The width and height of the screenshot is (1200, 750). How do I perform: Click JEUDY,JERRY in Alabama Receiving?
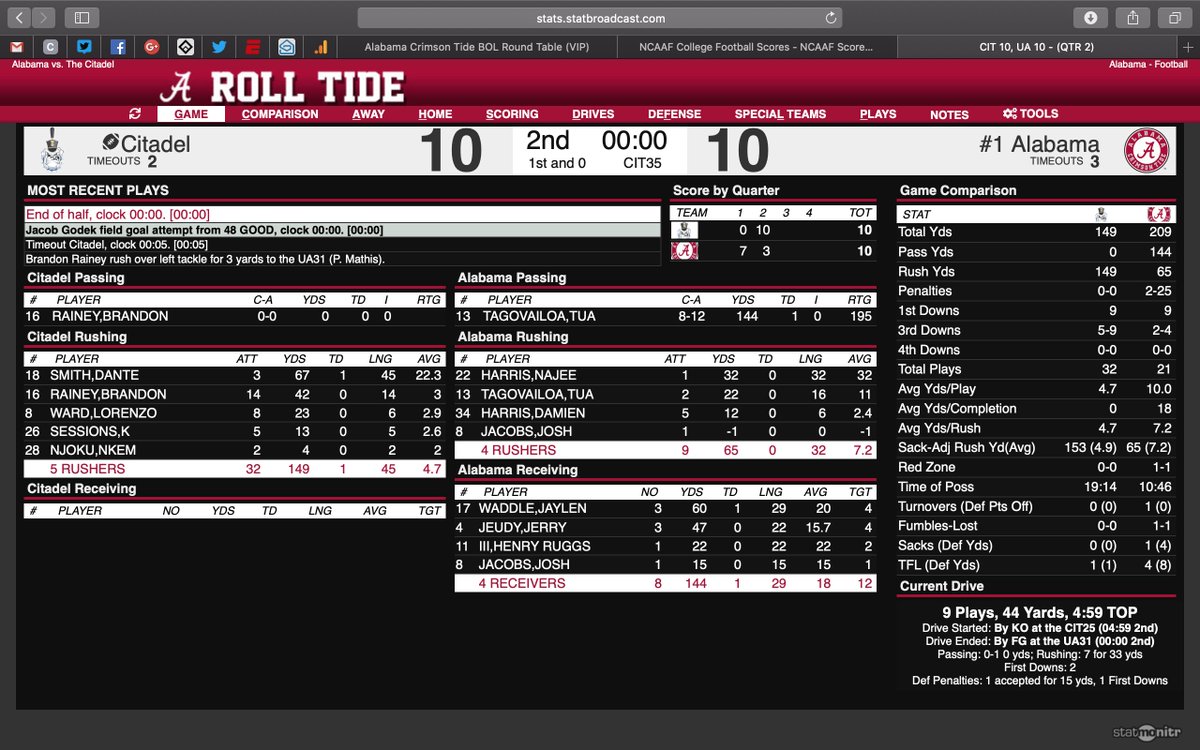[x=522, y=527]
